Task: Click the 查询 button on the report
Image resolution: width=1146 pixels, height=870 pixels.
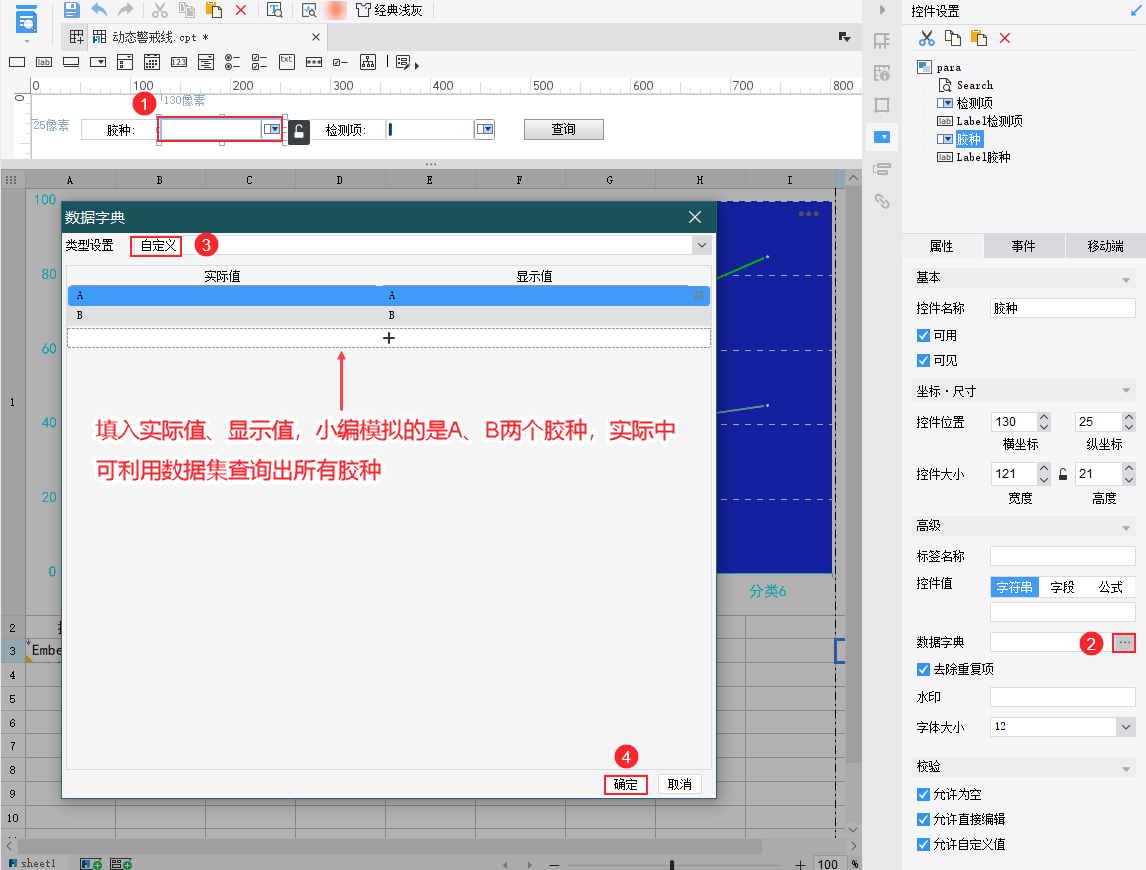Action: (x=563, y=129)
